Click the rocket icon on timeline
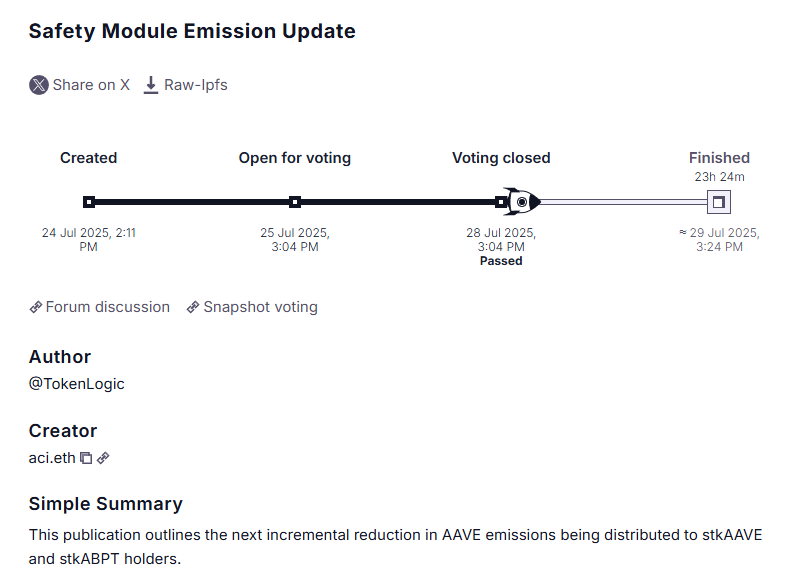Screen dimensions: 791x572 (523, 202)
